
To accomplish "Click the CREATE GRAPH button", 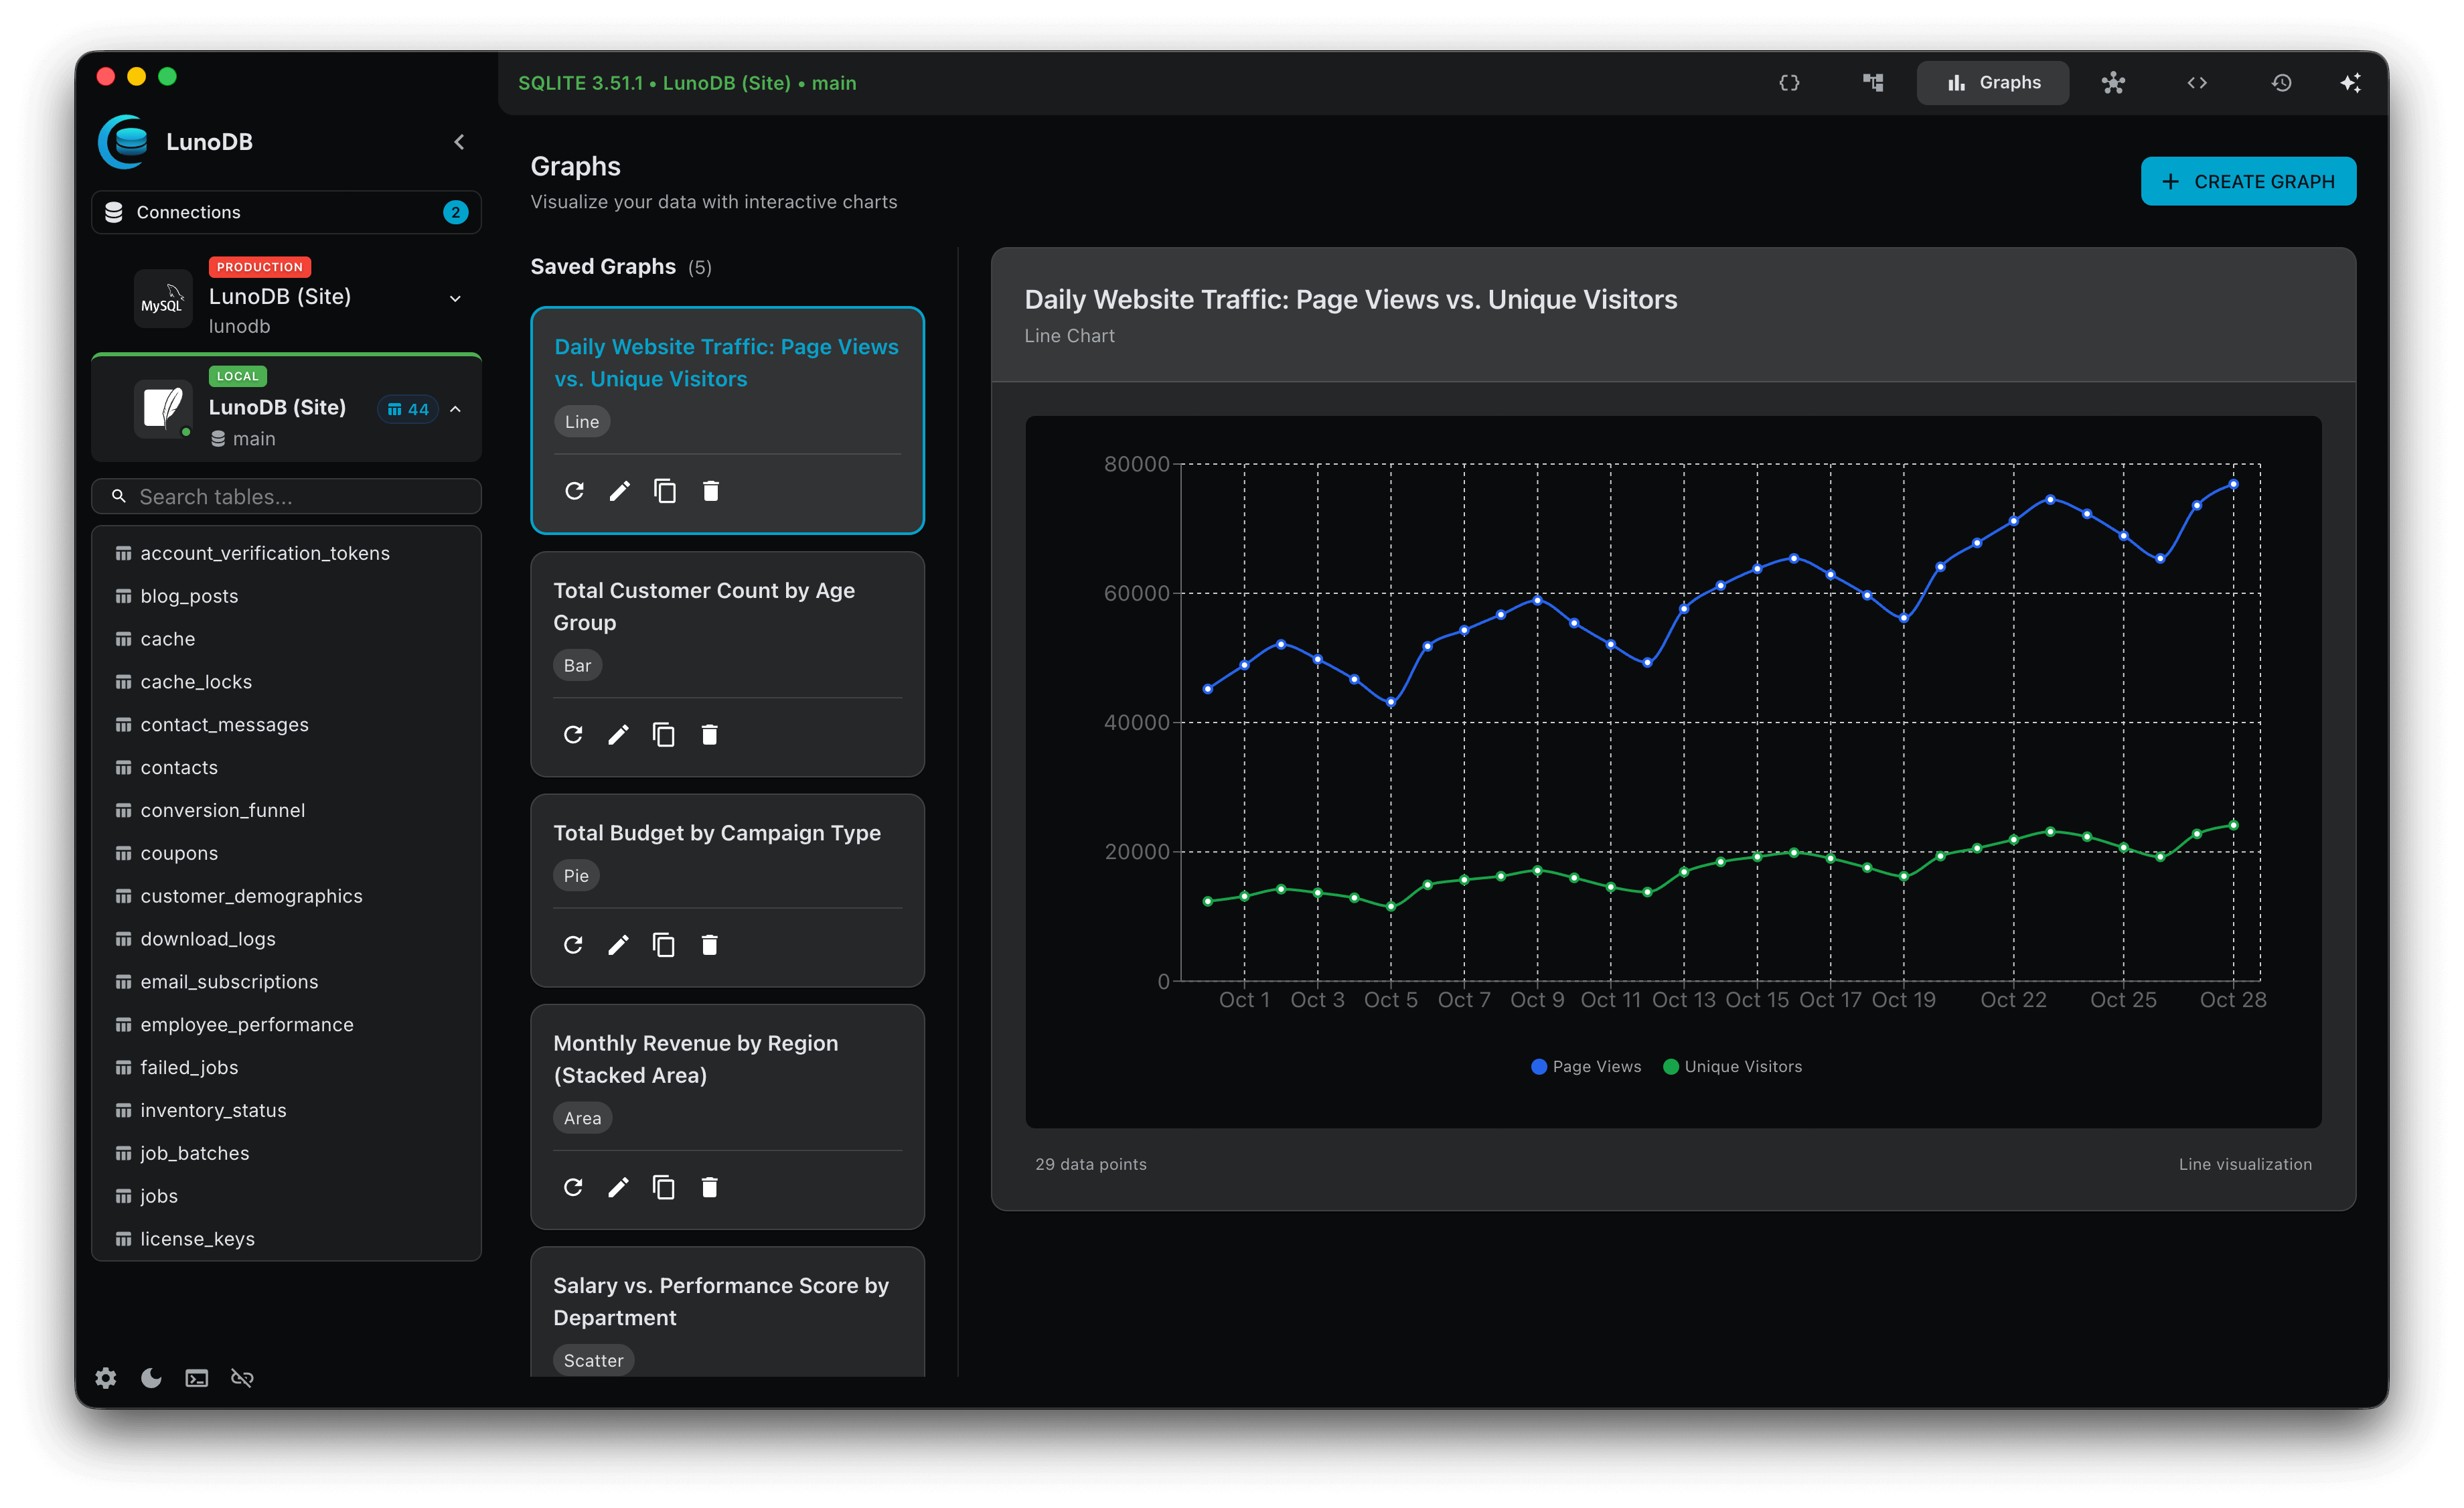I will pos(2247,181).
